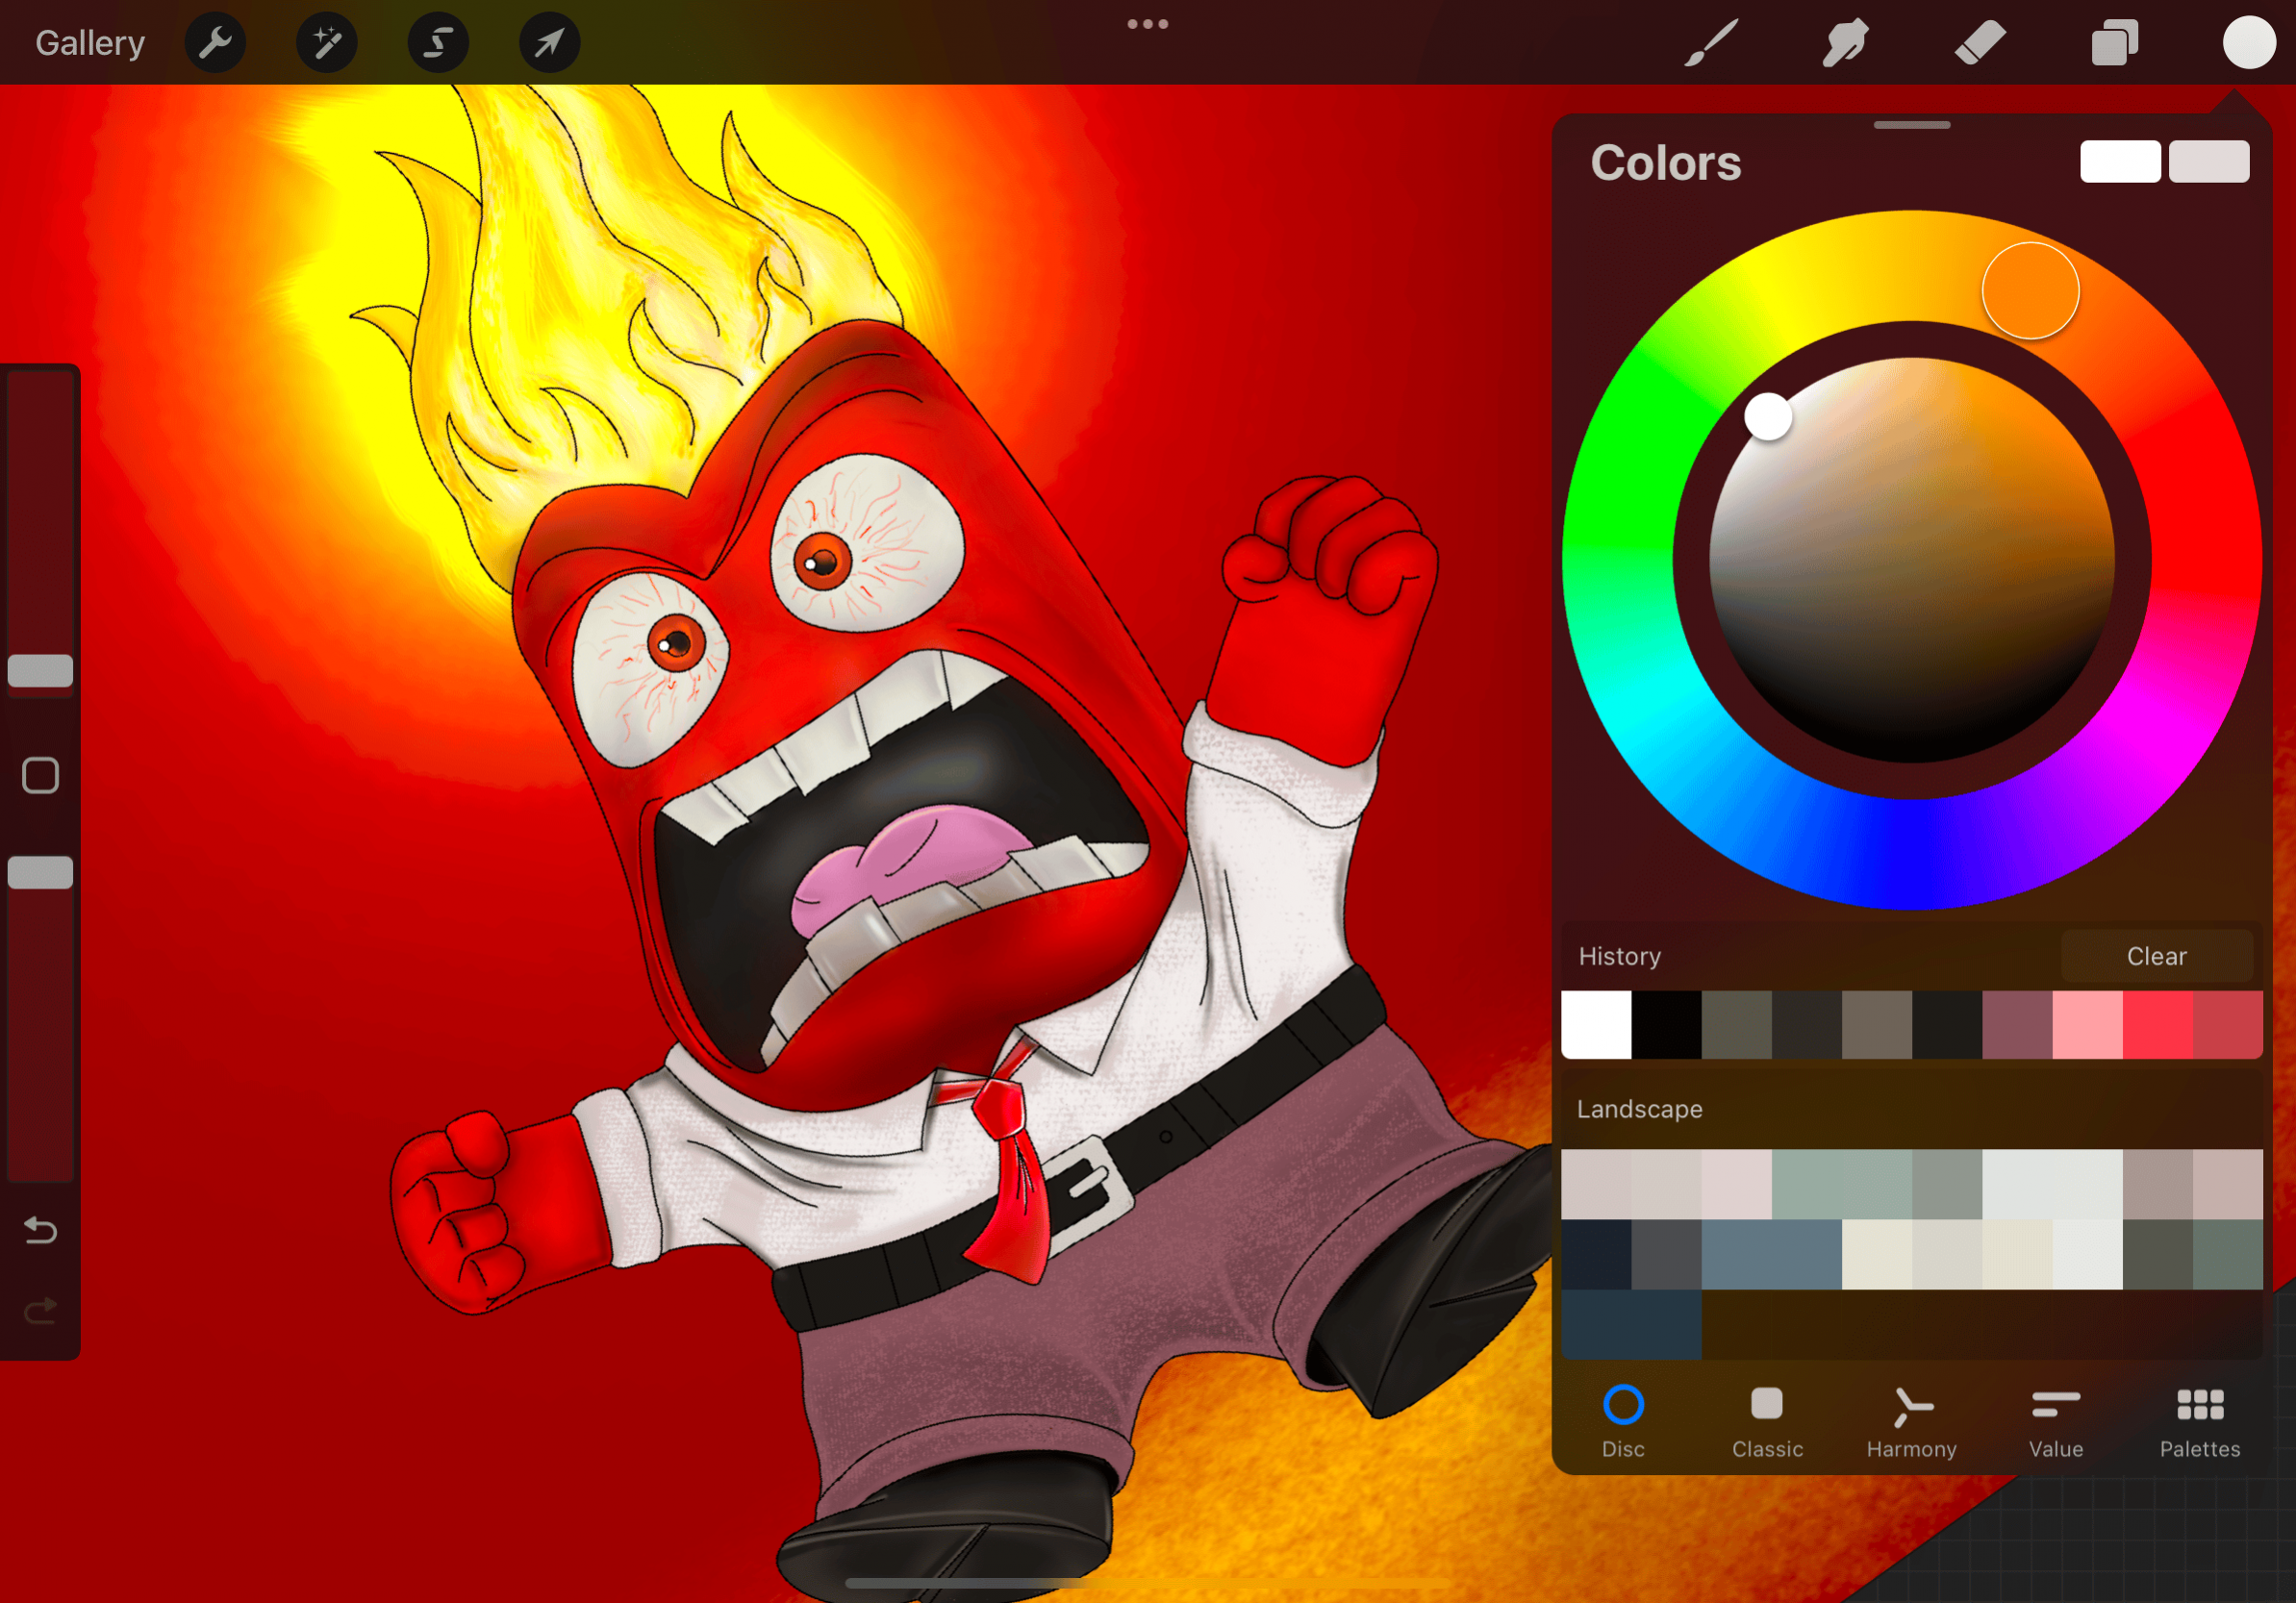This screenshot has height=1603, width=2296.
Task: Select the secondary color swatch in Colors header
Action: (x=2209, y=161)
